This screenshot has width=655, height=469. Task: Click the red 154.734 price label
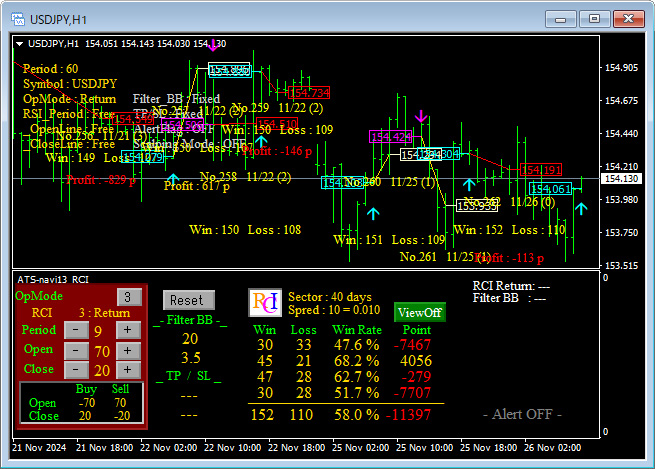310,93
